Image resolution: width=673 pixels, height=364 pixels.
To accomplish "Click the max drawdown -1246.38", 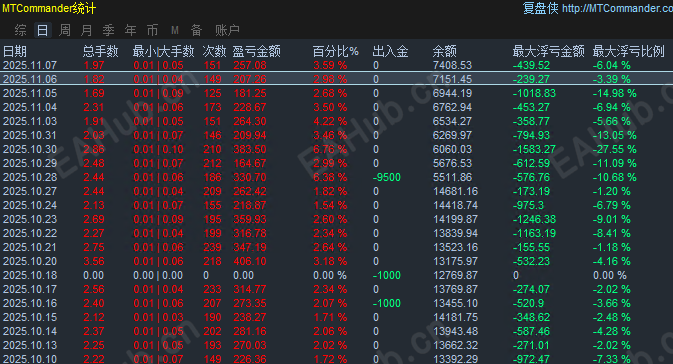I will [534, 219].
